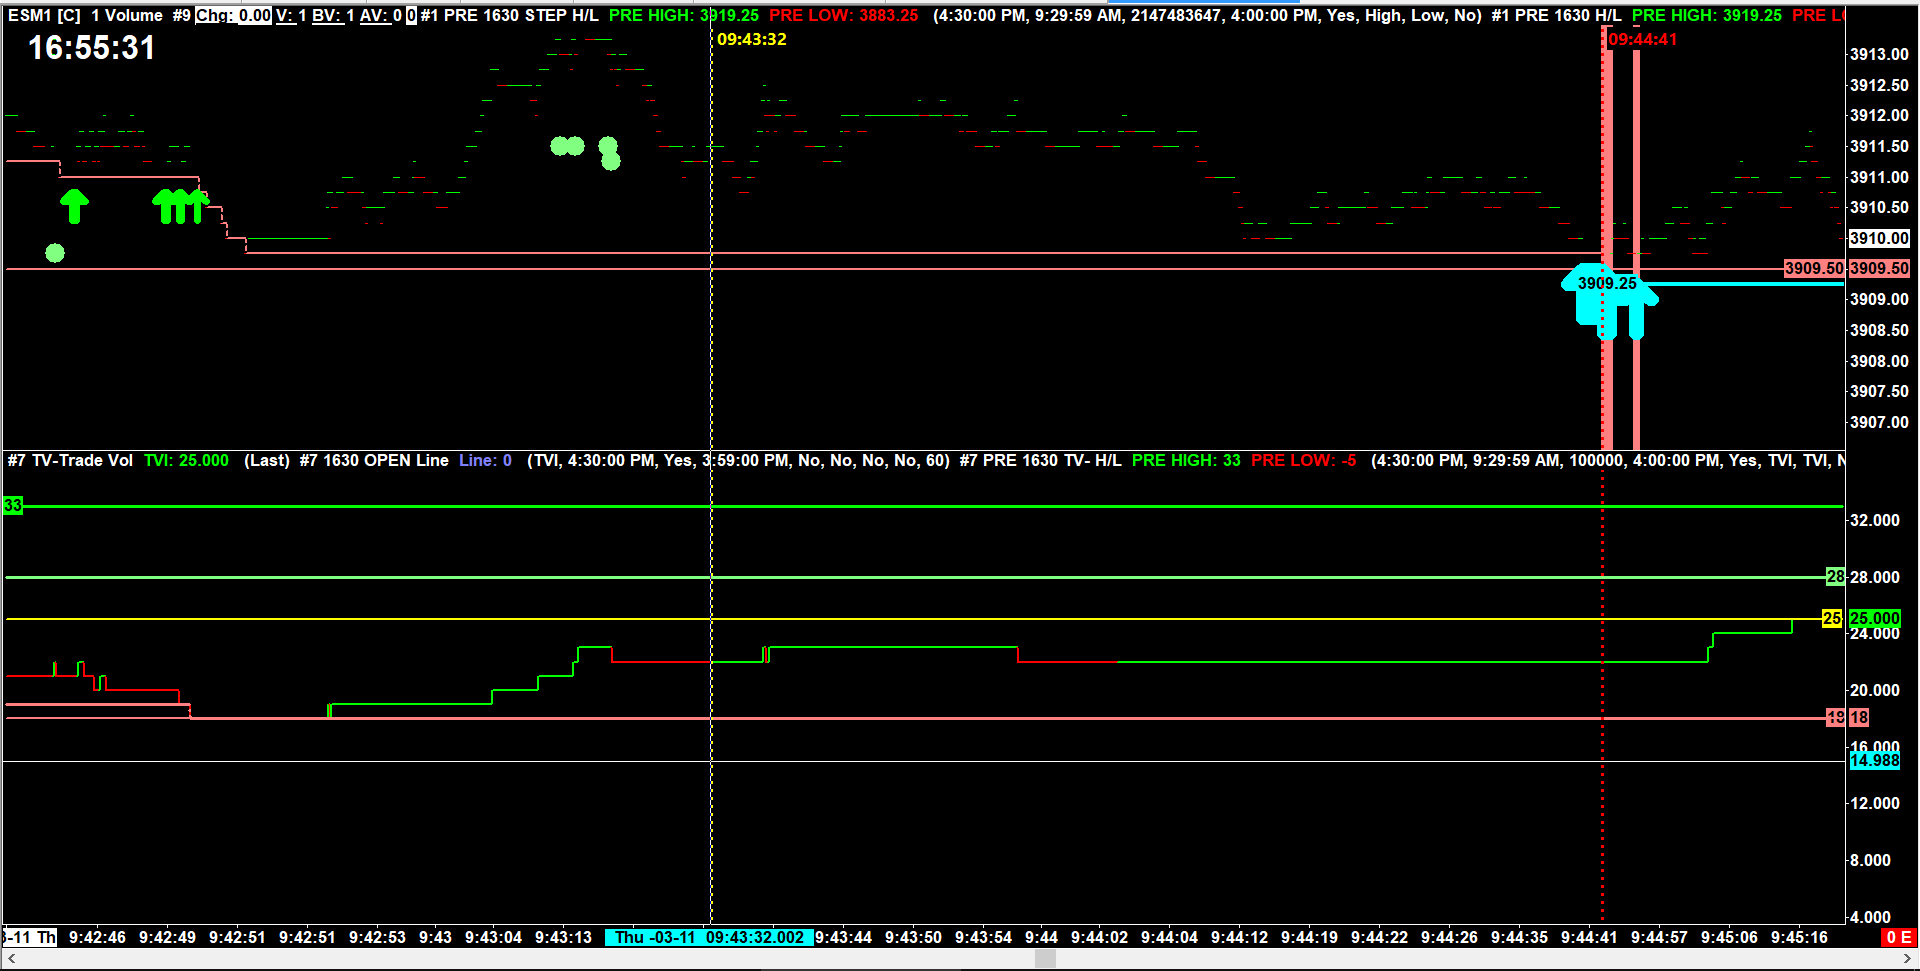Click the green highlighted 25.000 scale value
Viewport: 1920px width, 971px height.
[1875, 618]
